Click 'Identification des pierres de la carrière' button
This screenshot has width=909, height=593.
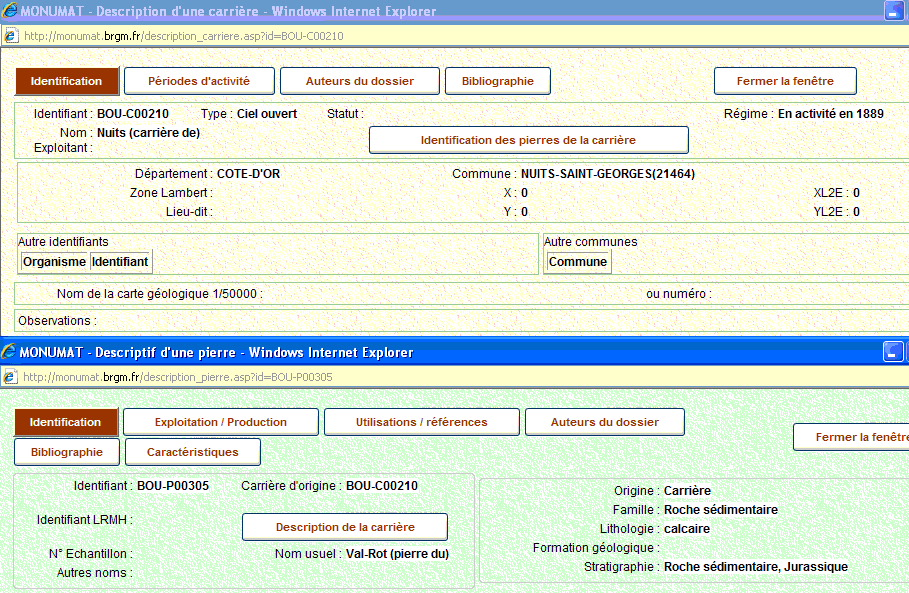(x=528, y=140)
